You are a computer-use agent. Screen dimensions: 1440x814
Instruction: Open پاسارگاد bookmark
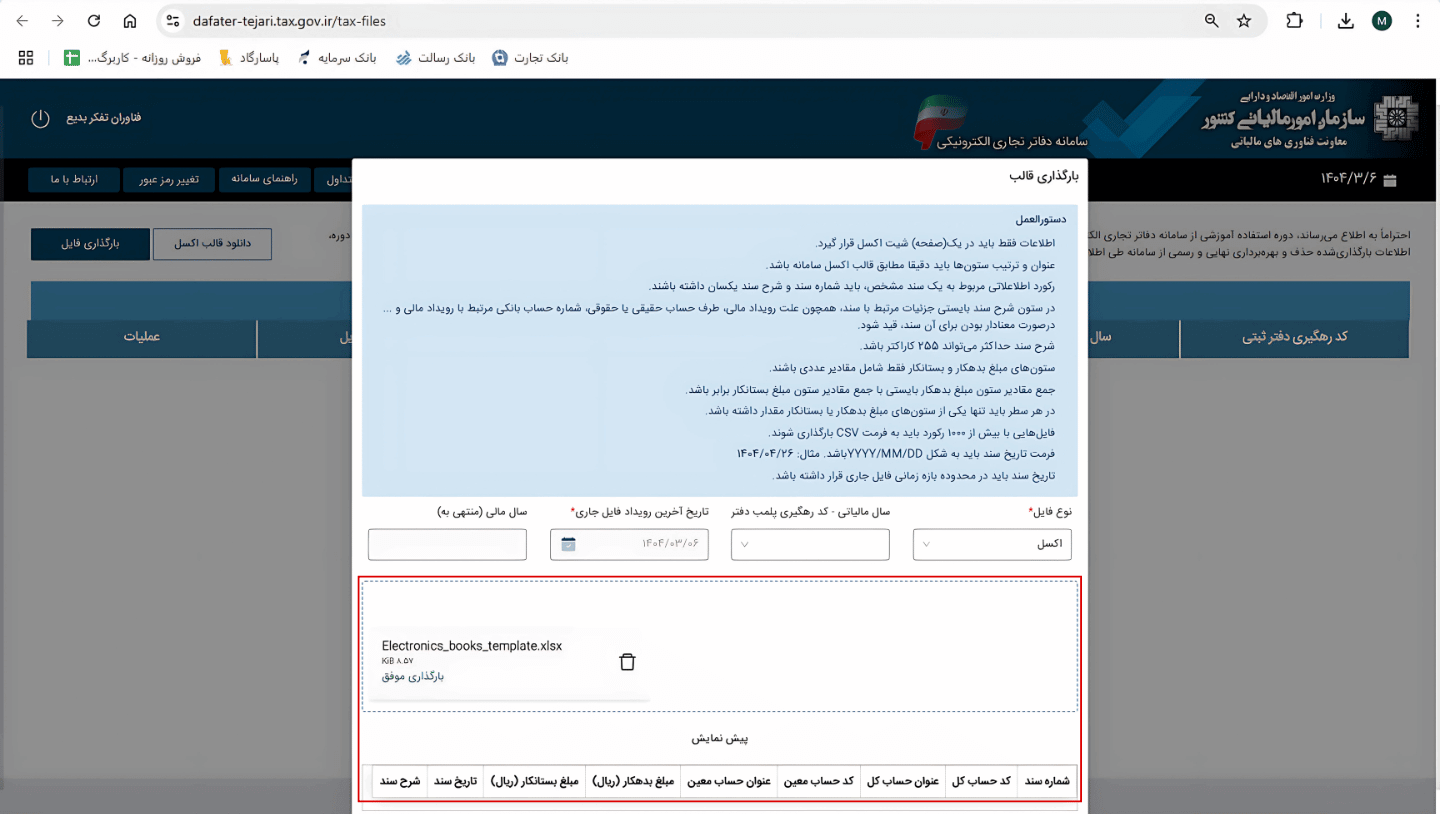click(x=248, y=58)
